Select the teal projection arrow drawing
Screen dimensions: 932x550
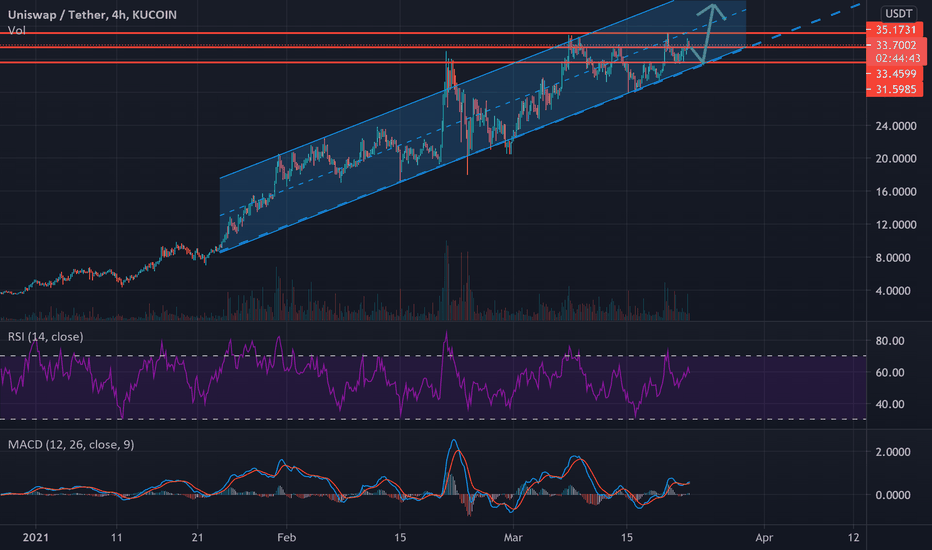(708, 33)
